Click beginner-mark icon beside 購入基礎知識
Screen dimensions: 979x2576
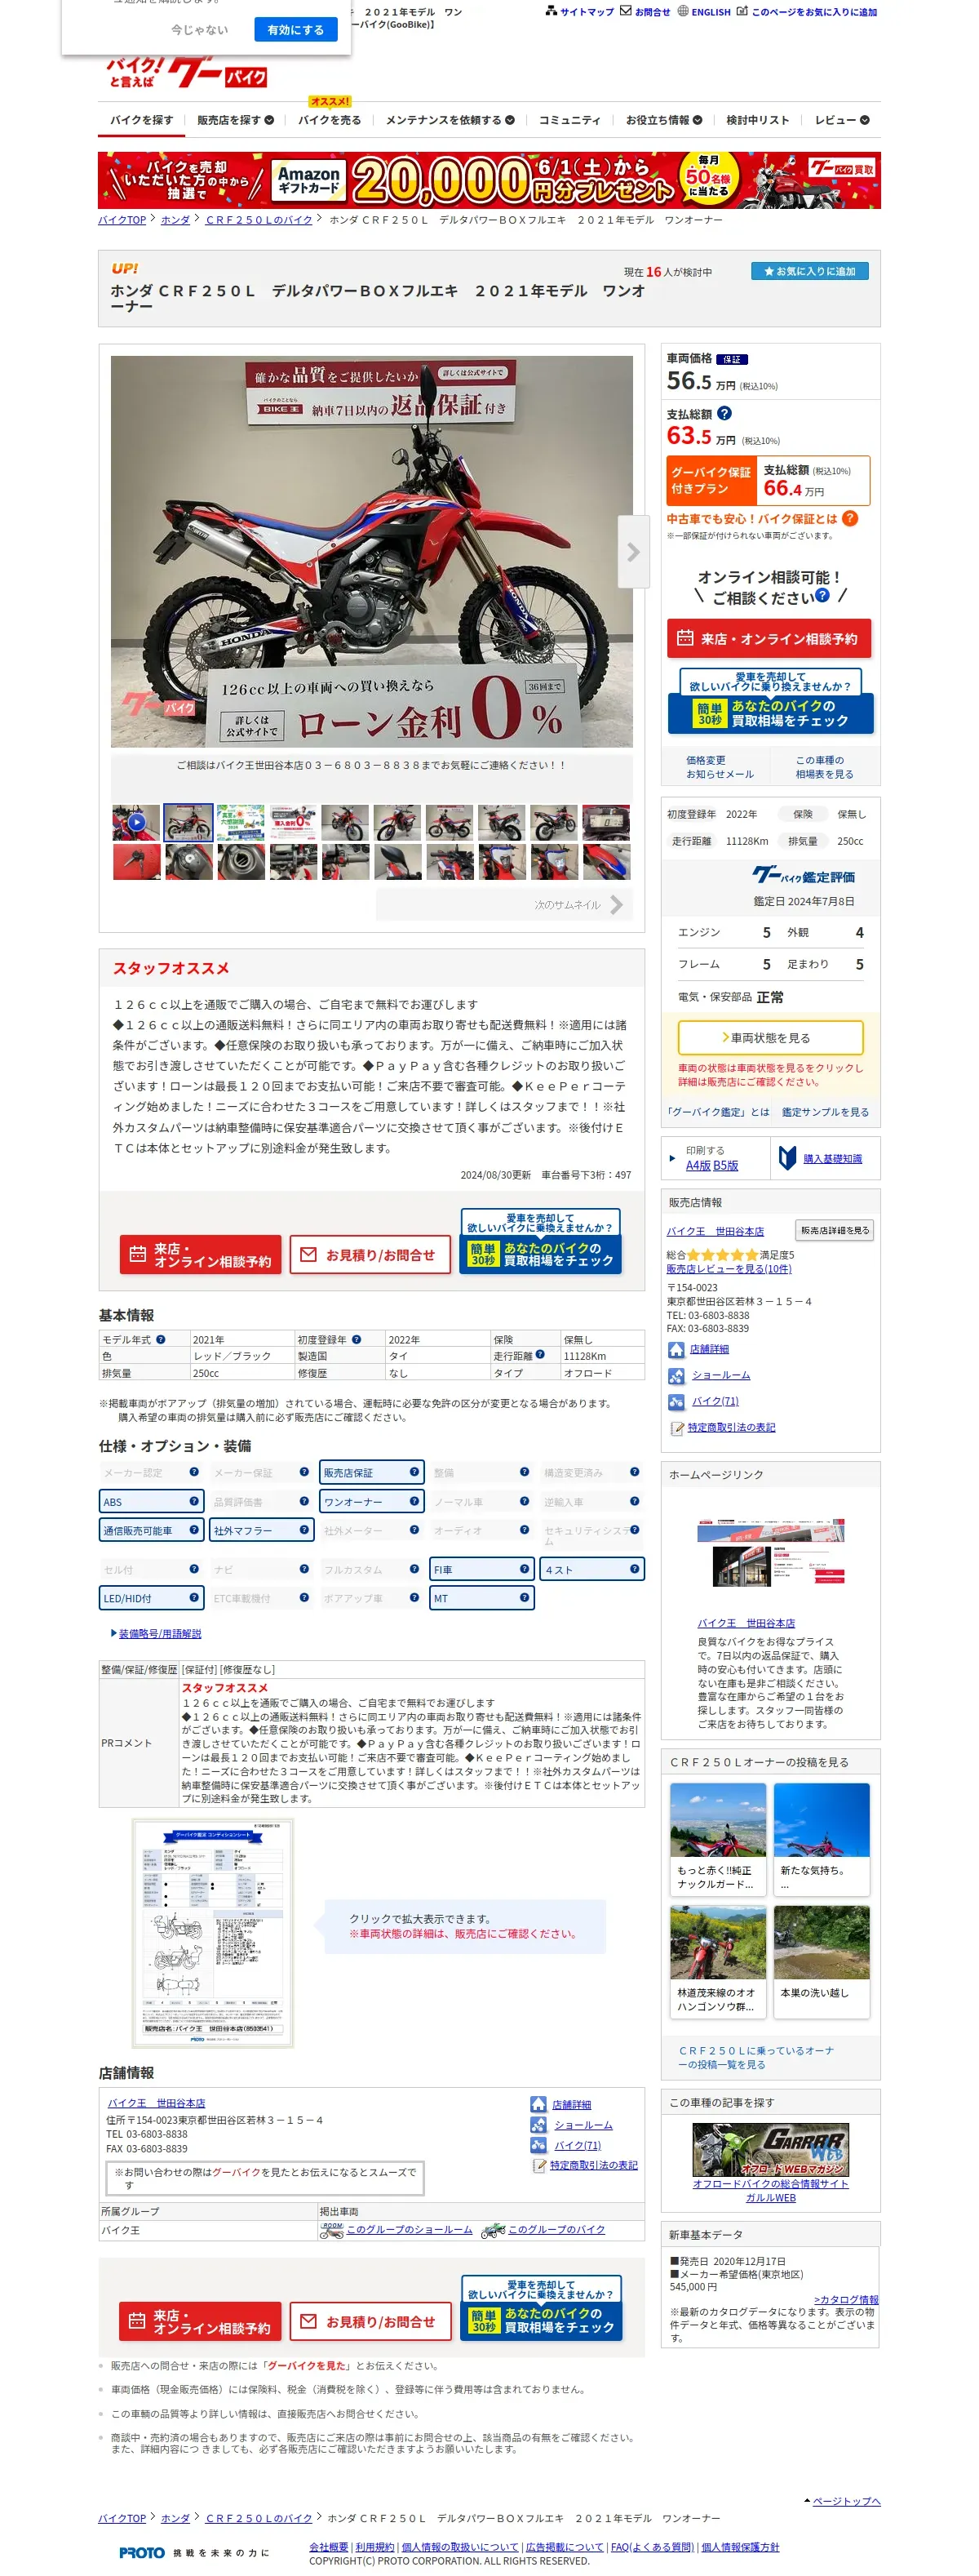[x=787, y=1158]
